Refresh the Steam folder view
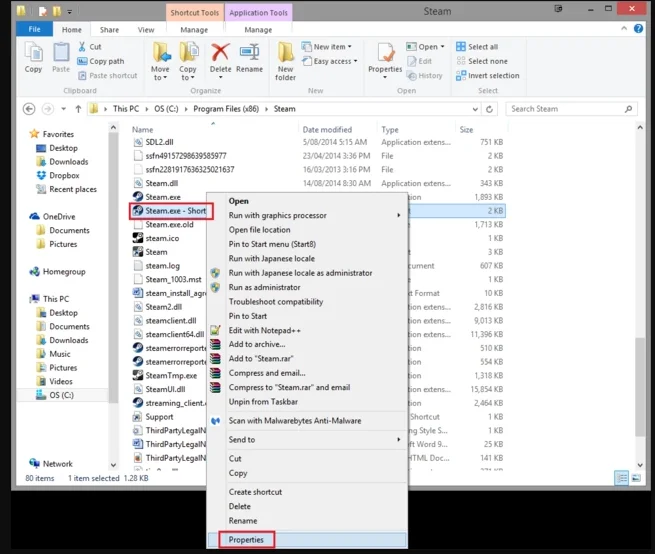655x554 pixels. coord(490,109)
